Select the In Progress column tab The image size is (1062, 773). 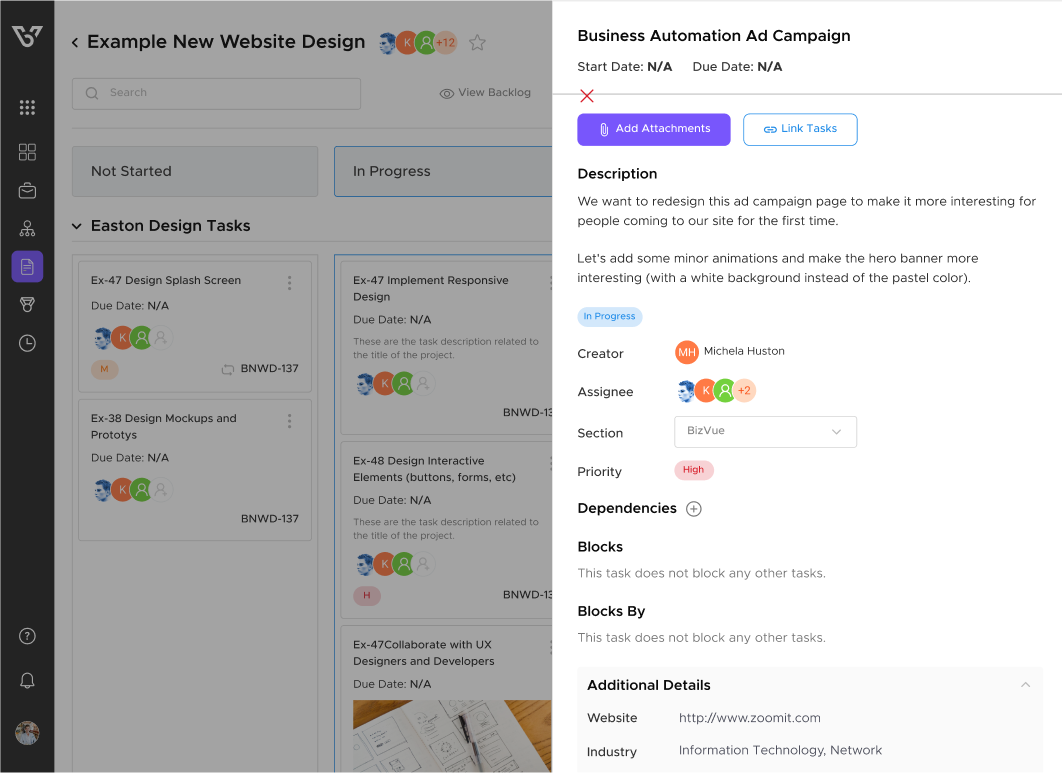pyautogui.click(x=442, y=171)
